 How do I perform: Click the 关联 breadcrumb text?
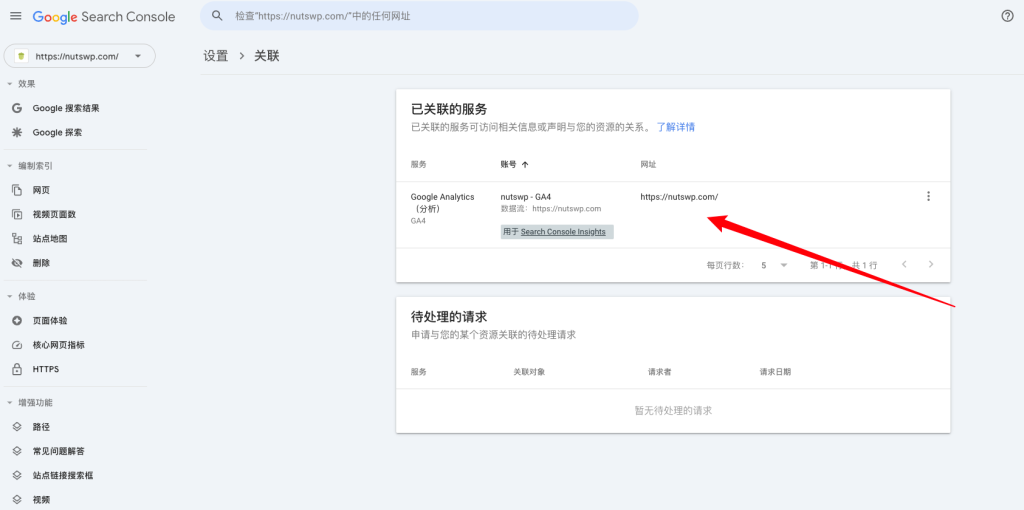pyautogui.click(x=266, y=56)
